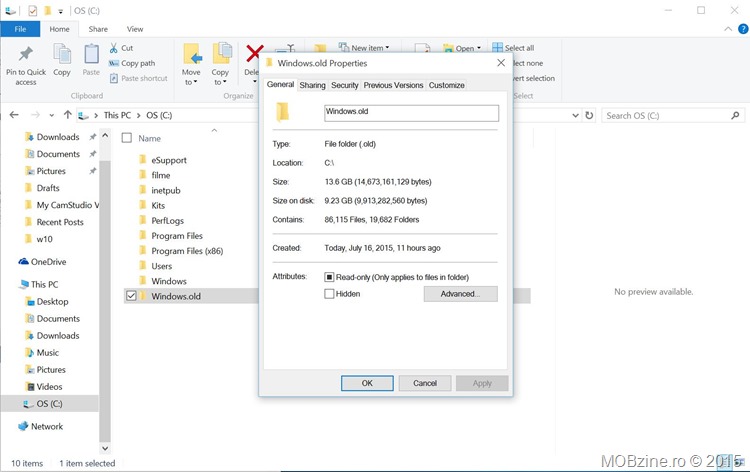The width and height of the screenshot is (750, 472).
Task: Select OneDrive in navigation pane
Action: (x=48, y=262)
